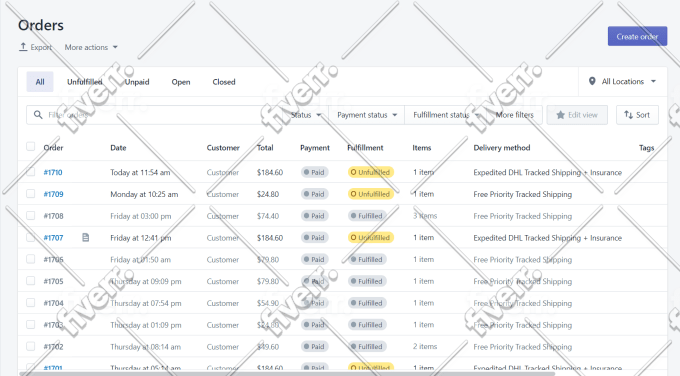
Task: Open the note icon on order #1707
Action: [x=86, y=238]
